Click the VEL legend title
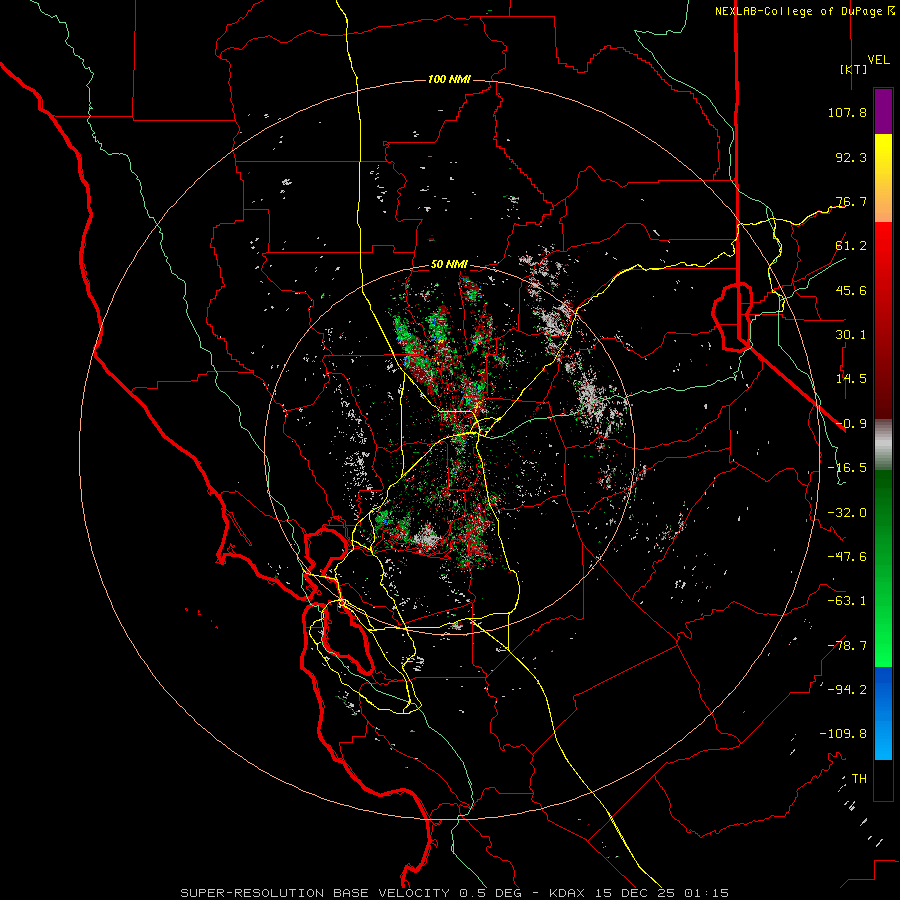The width and height of the screenshot is (900, 900). [x=878, y=60]
